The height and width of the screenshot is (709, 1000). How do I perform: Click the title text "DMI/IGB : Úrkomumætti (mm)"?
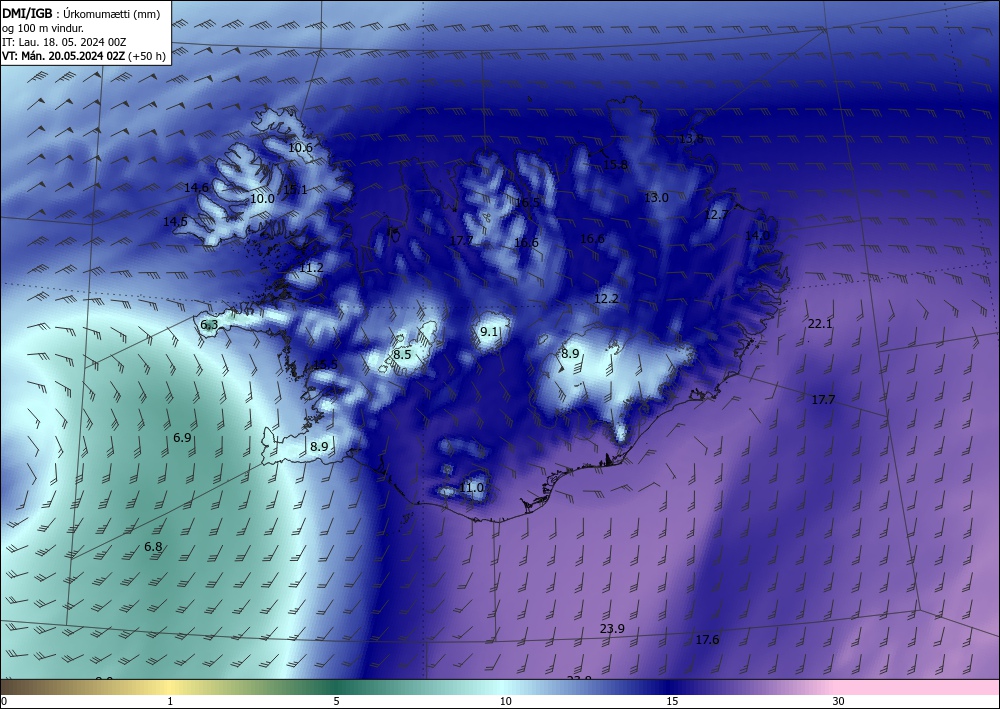click(81, 13)
